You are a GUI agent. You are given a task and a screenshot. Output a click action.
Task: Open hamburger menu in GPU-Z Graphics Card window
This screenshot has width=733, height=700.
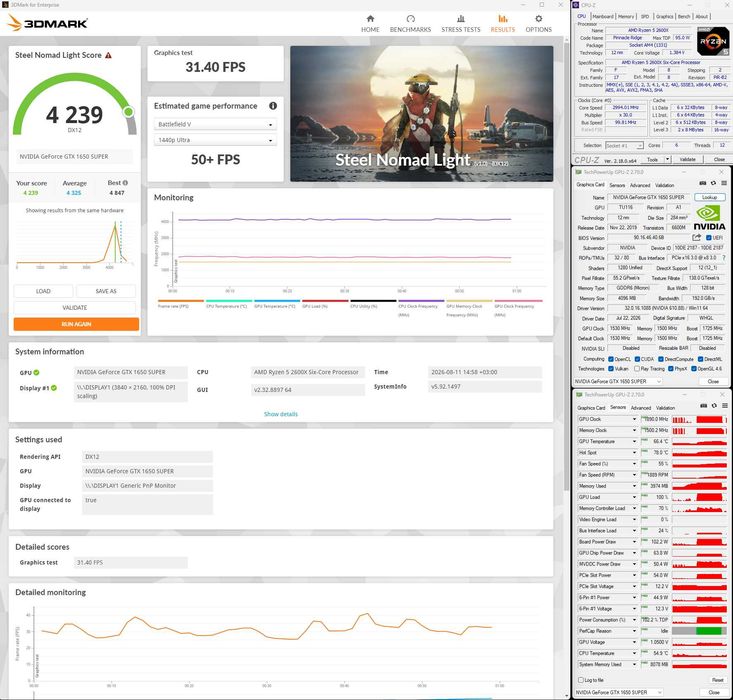click(x=724, y=183)
